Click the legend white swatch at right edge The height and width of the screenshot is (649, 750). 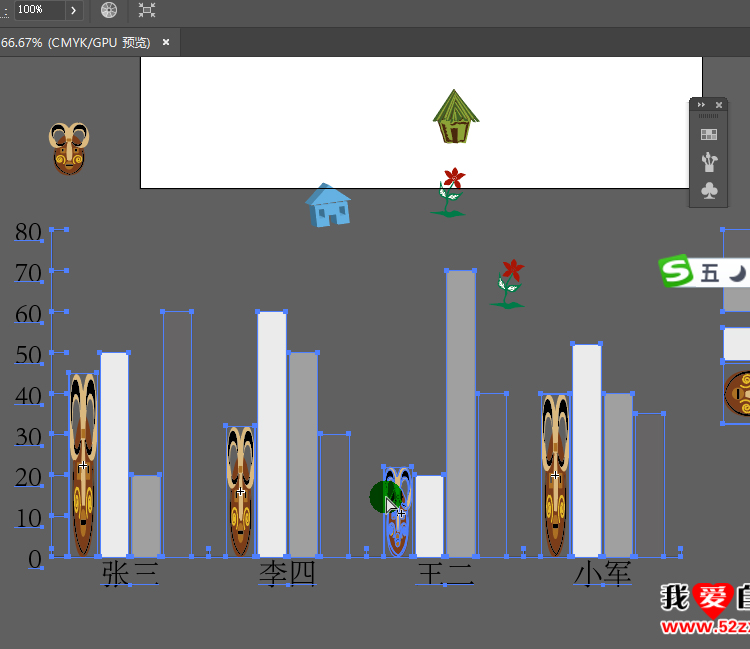(737, 344)
